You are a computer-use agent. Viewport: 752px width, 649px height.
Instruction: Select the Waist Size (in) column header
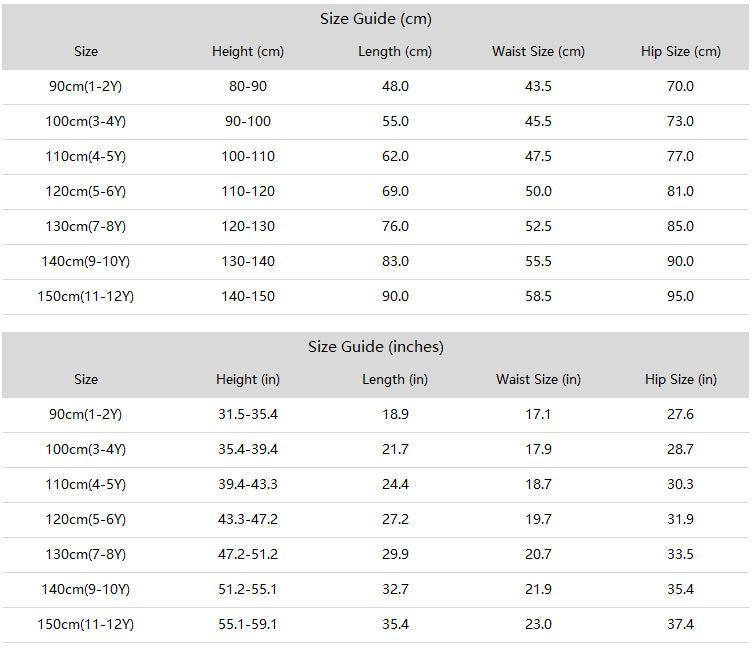(x=538, y=379)
